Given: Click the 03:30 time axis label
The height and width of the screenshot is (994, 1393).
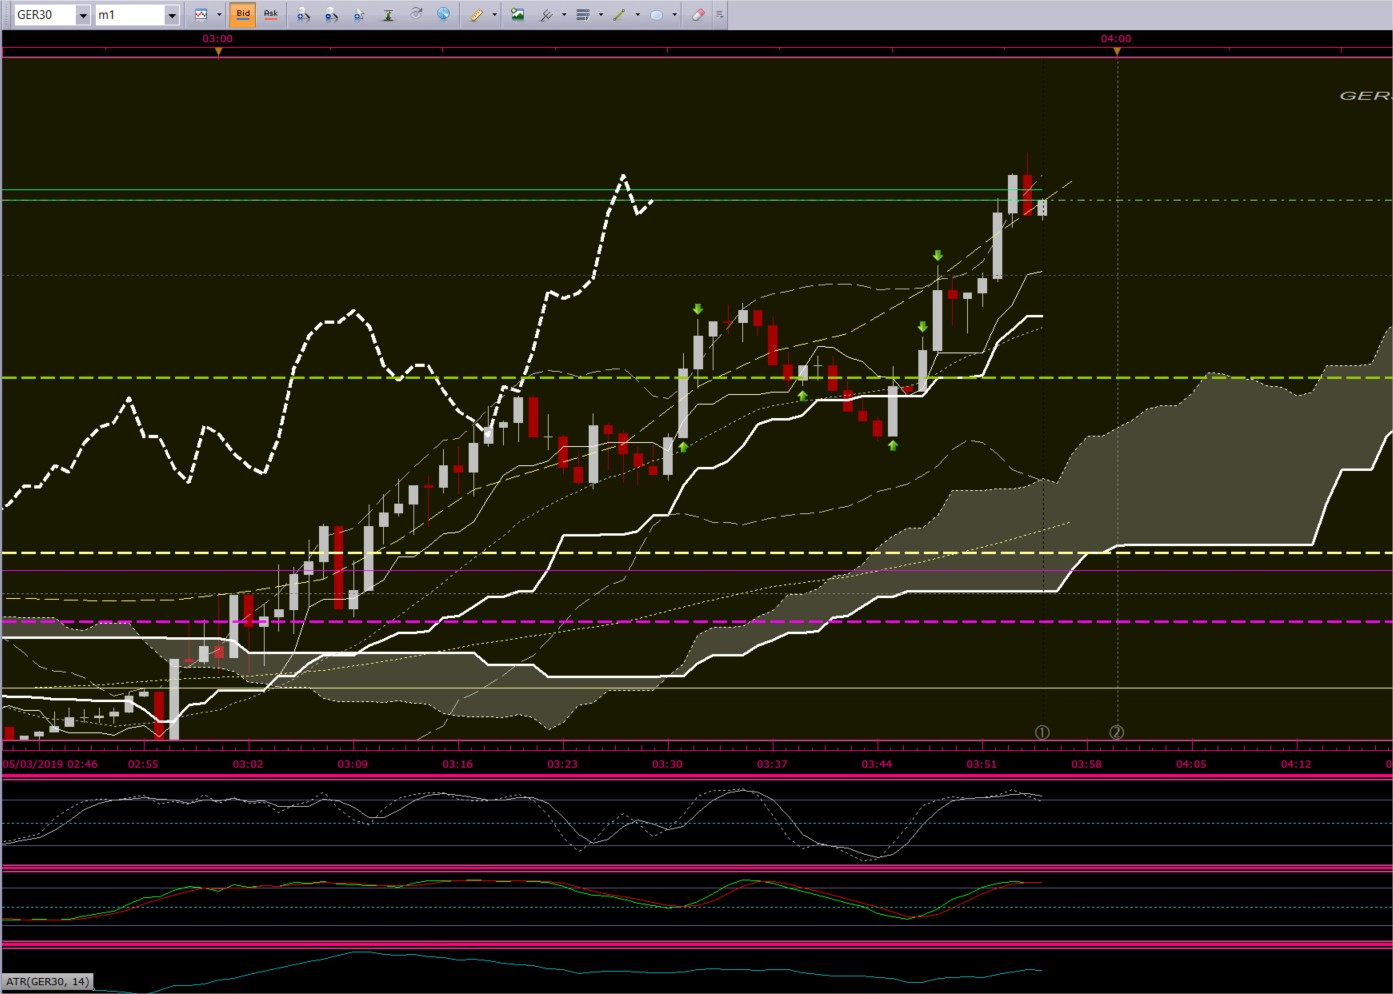Looking at the screenshot, I should tap(667, 764).
